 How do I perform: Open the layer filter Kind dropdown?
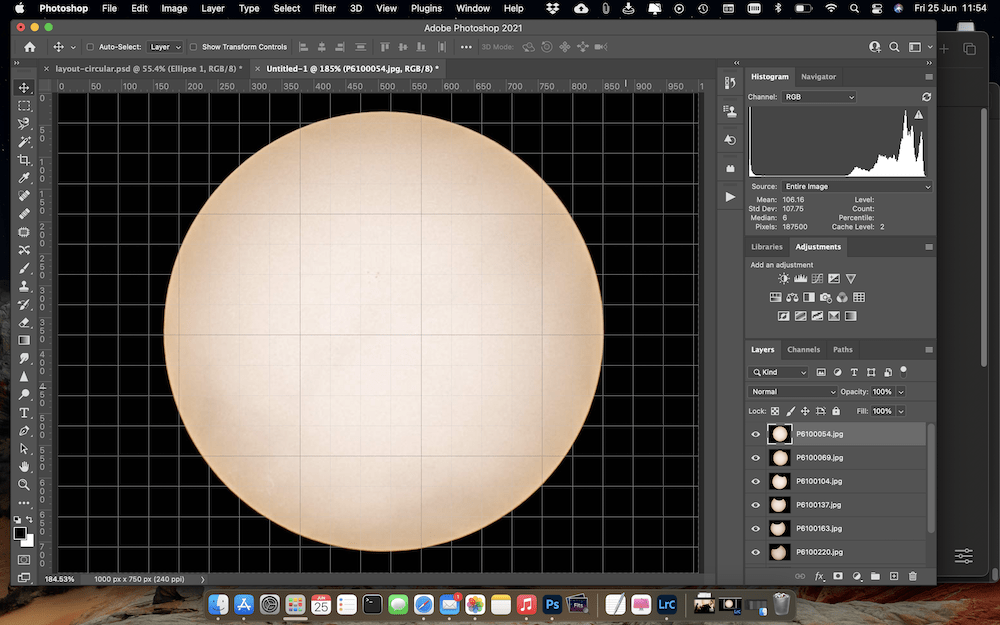click(779, 372)
